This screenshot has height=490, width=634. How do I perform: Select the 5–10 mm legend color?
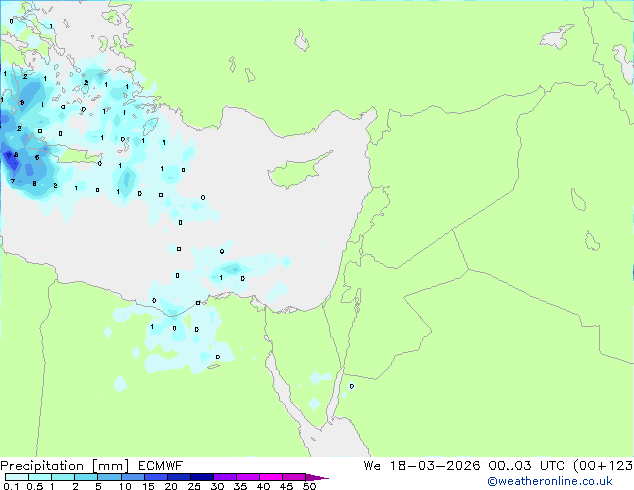click(109, 477)
